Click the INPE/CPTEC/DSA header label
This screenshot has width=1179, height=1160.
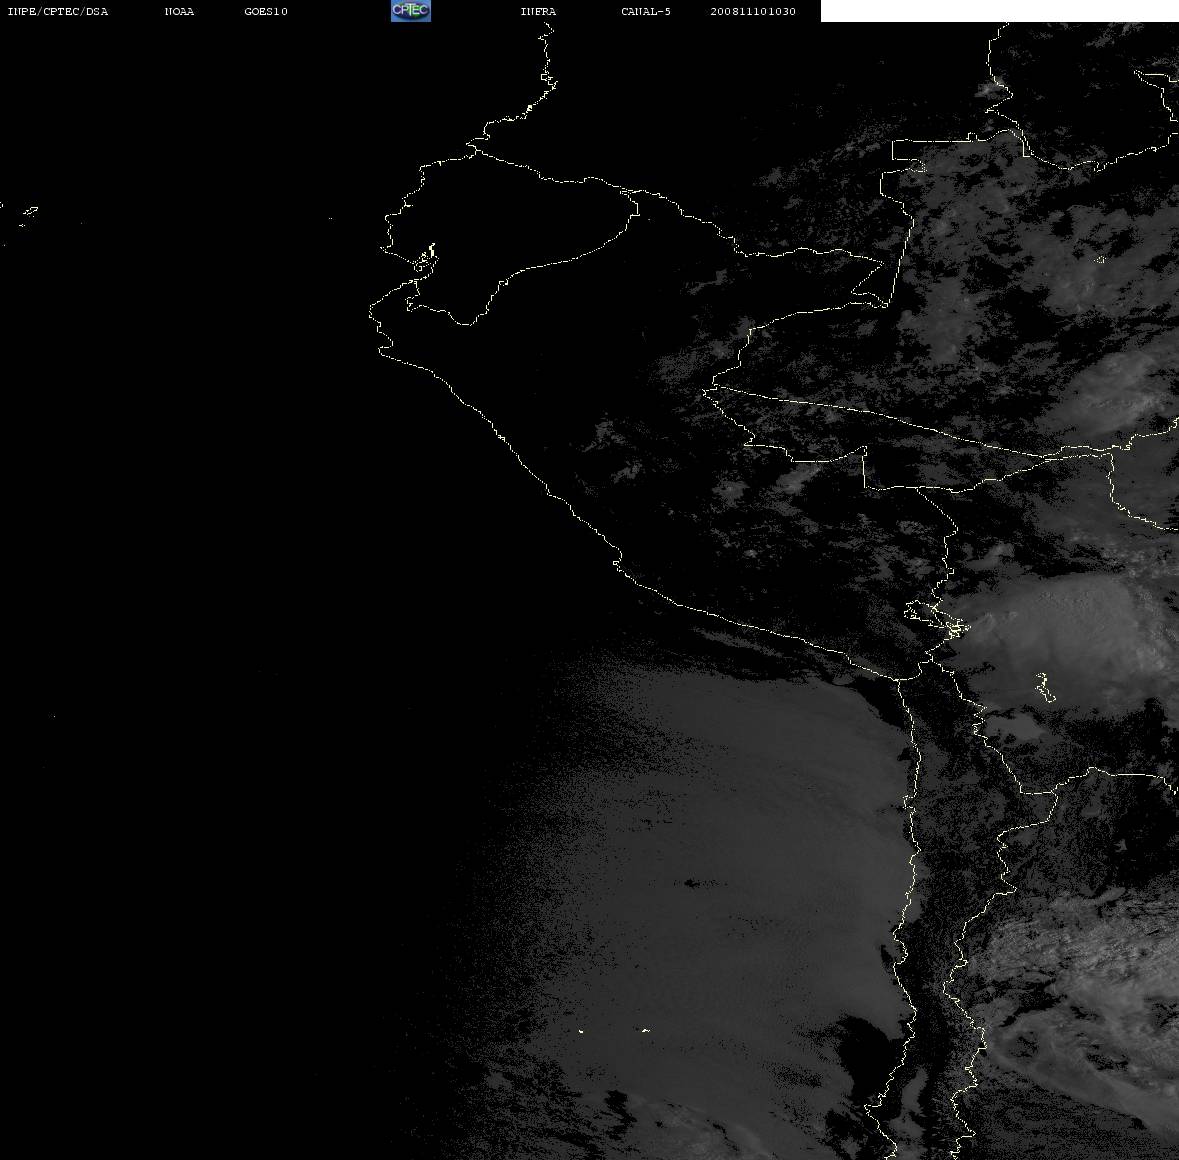coord(58,11)
